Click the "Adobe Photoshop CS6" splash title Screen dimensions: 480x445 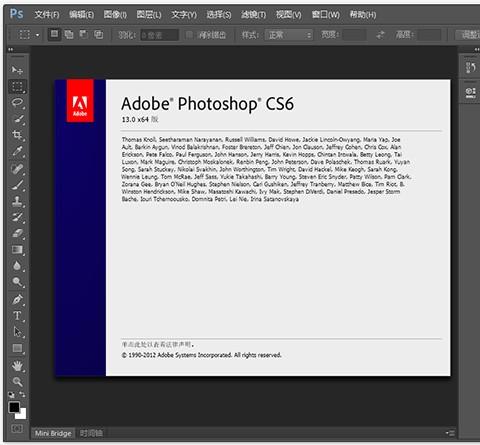[207, 104]
